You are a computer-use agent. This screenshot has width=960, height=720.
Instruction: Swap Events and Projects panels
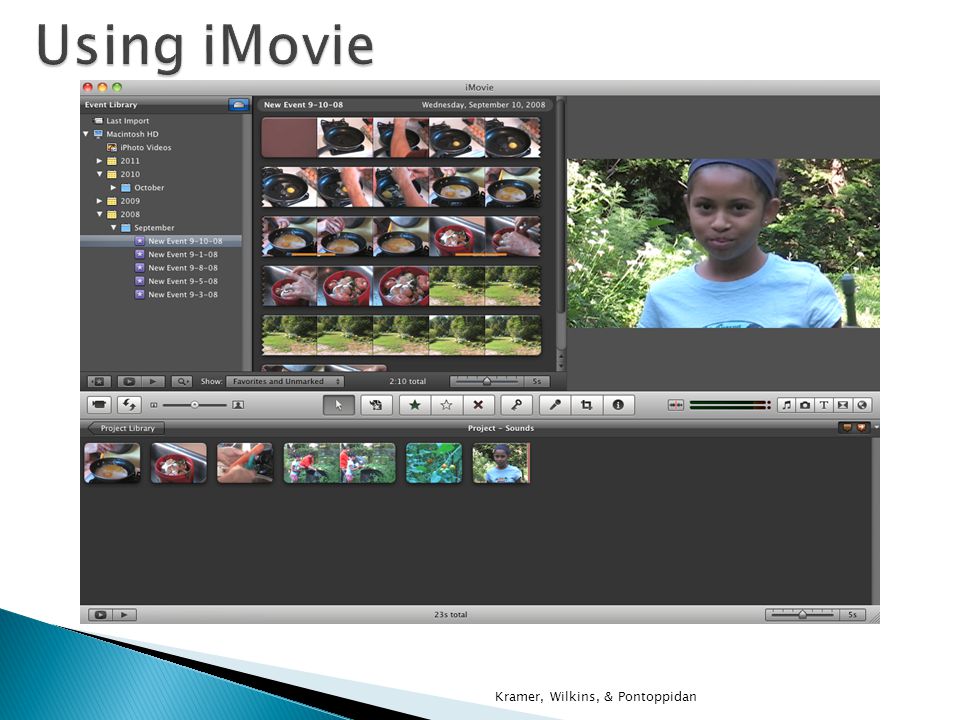pyautogui.click(x=129, y=405)
